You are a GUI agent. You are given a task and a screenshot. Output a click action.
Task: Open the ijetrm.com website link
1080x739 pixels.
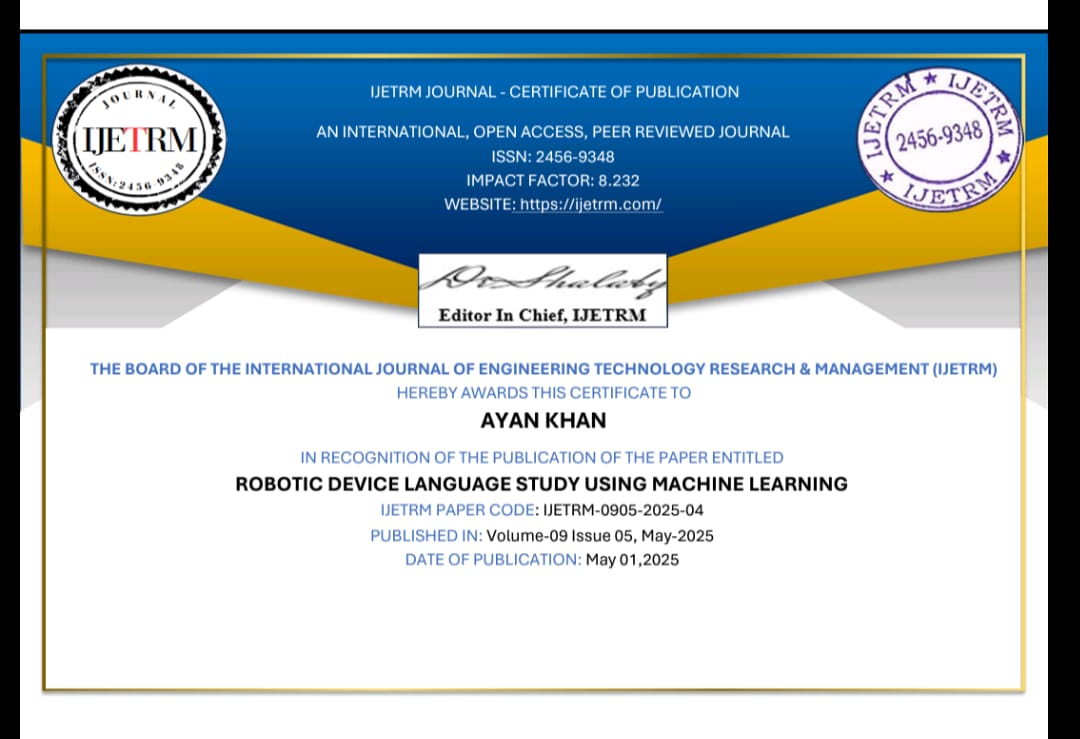590,205
